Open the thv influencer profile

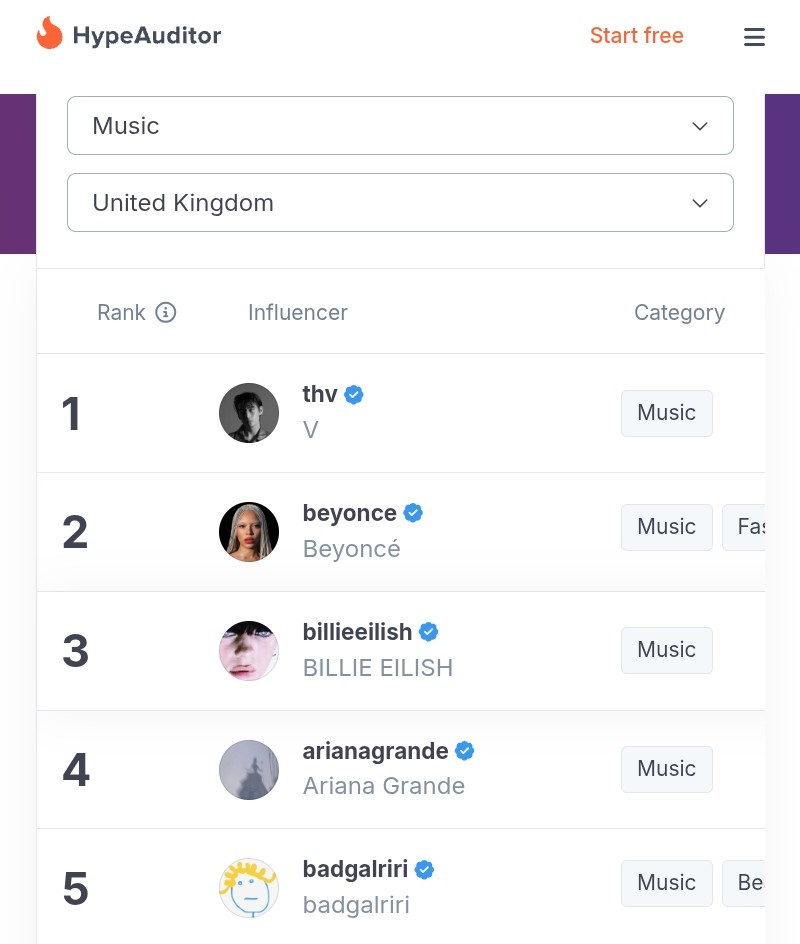pos(319,394)
